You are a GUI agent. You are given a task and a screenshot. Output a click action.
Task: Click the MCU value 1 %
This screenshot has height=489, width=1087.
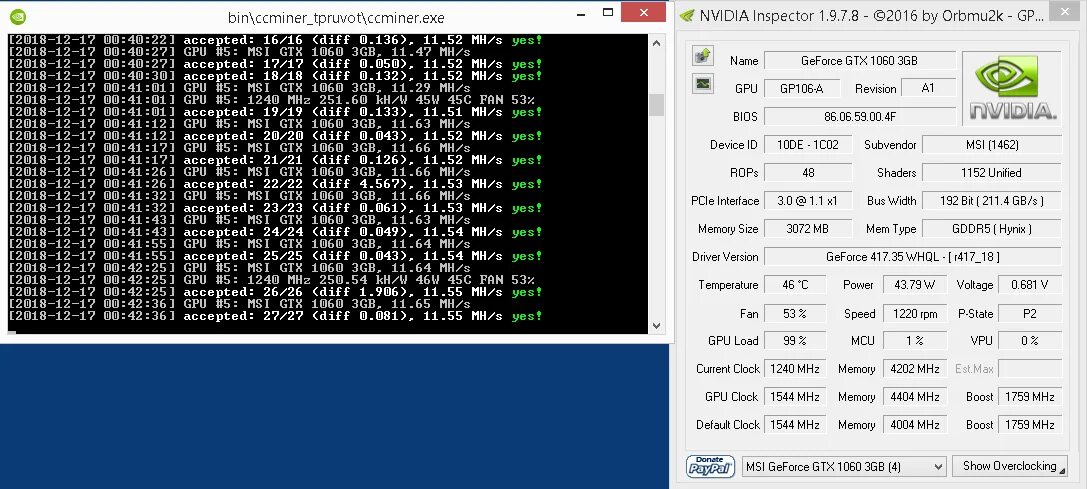914,341
